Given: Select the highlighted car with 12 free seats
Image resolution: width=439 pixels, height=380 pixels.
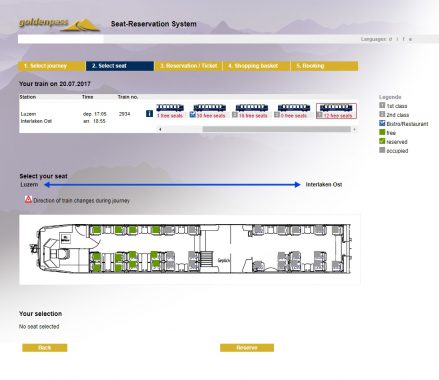Looking at the screenshot, I should 336,111.
